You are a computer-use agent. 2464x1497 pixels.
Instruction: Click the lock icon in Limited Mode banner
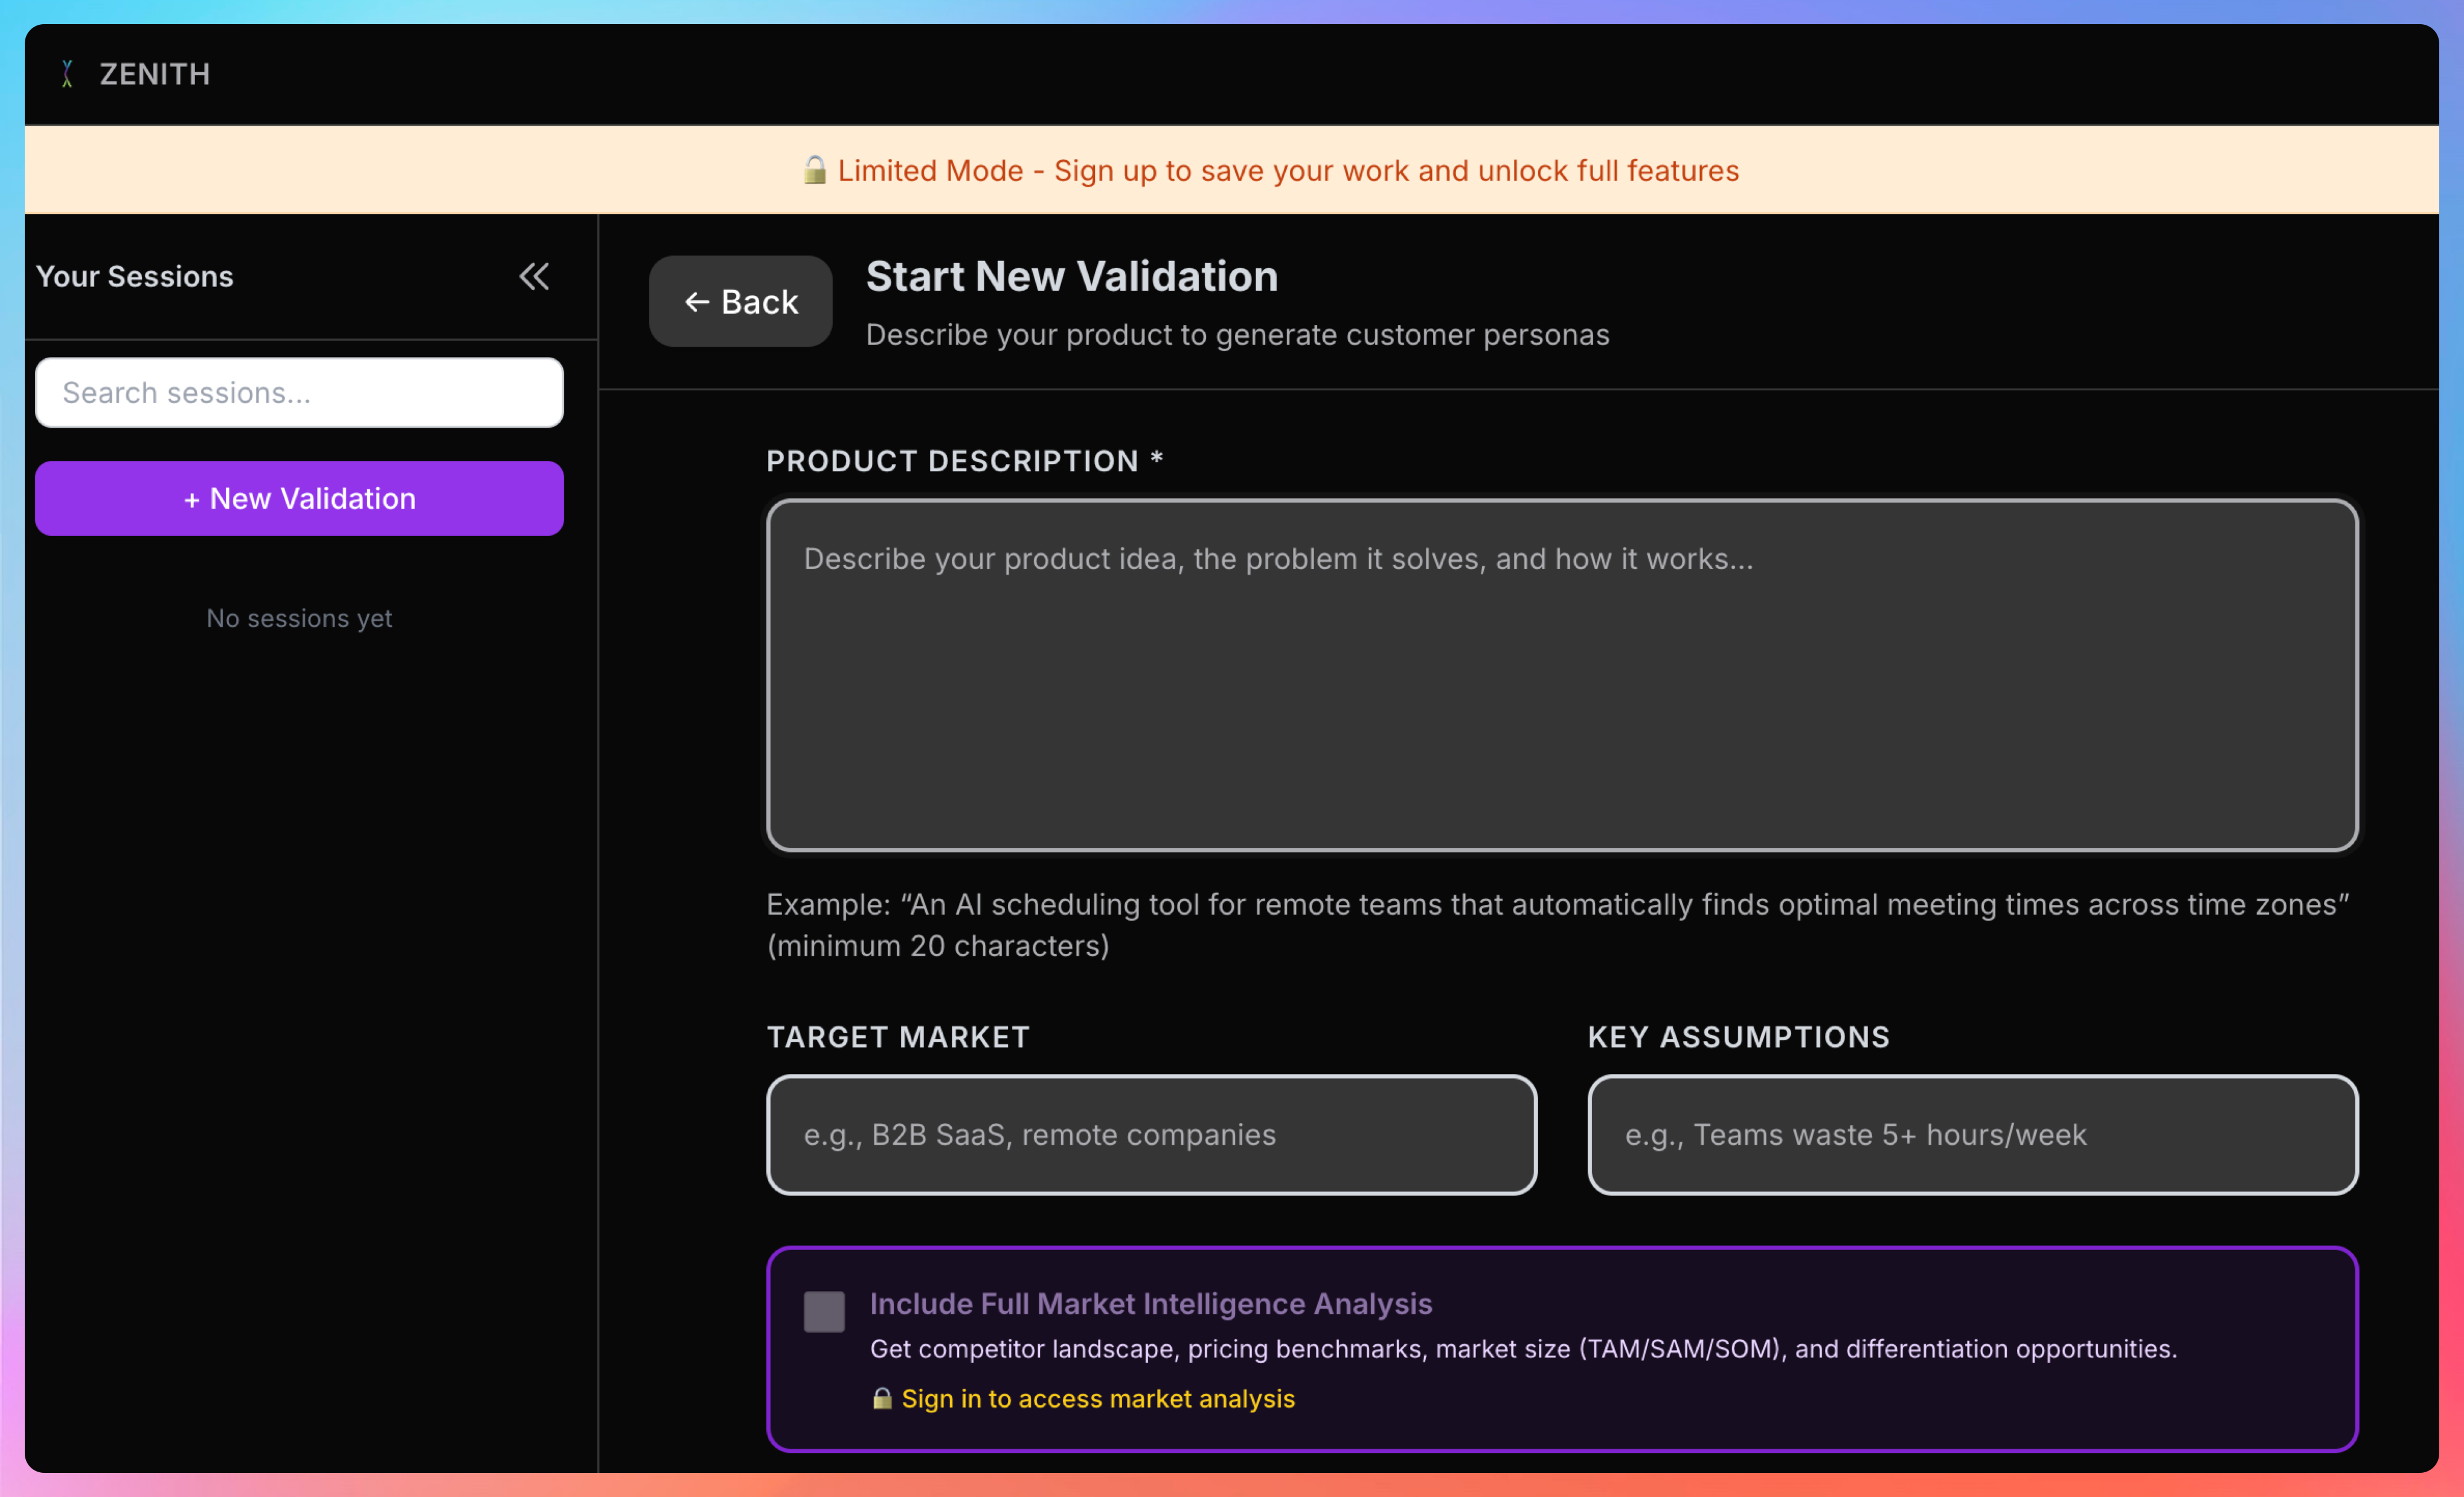pos(814,170)
